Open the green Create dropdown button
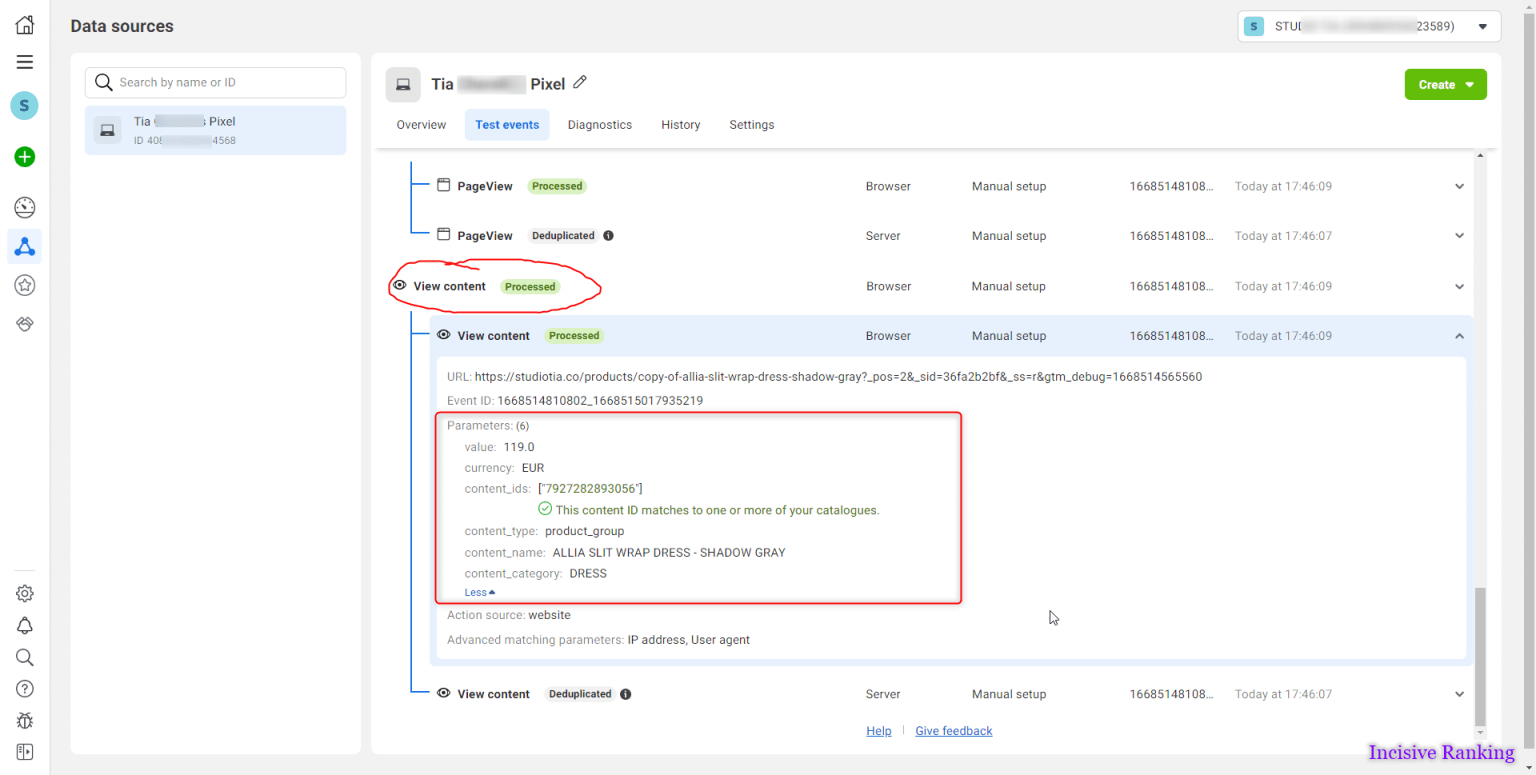 pyautogui.click(x=1445, y=85)
